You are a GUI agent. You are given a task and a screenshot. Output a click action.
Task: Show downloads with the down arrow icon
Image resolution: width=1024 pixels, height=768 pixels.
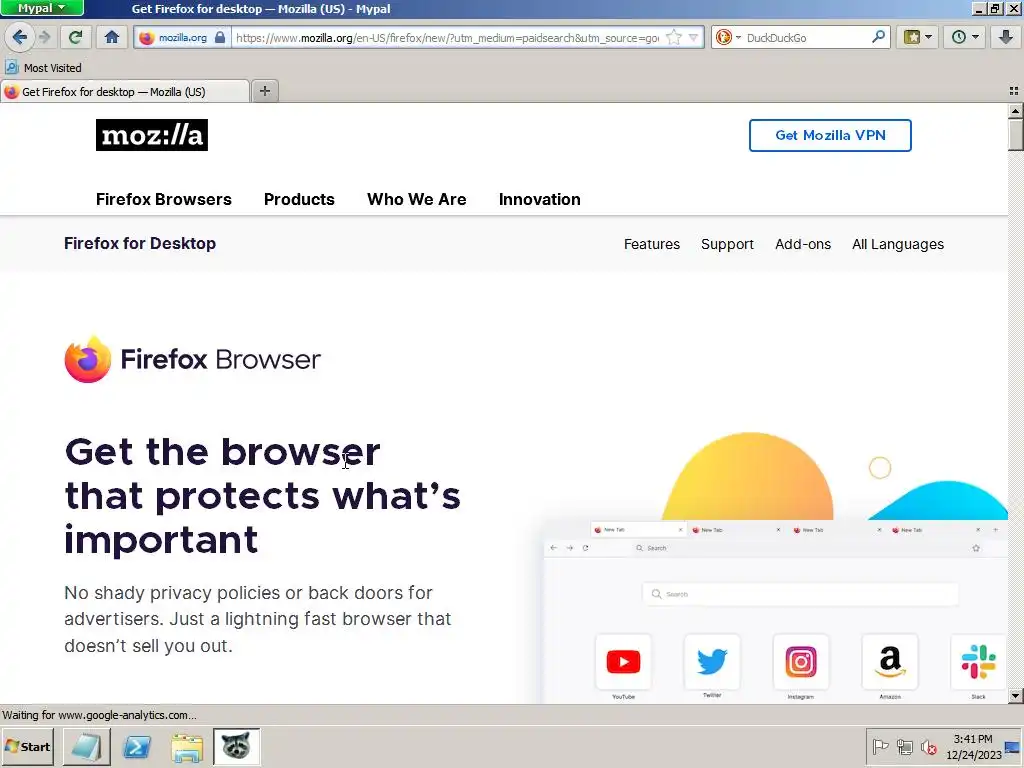(1006, 37)
